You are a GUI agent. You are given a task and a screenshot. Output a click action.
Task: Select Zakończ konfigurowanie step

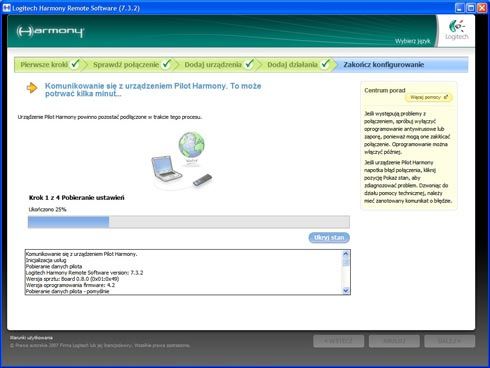pos(384,65)
